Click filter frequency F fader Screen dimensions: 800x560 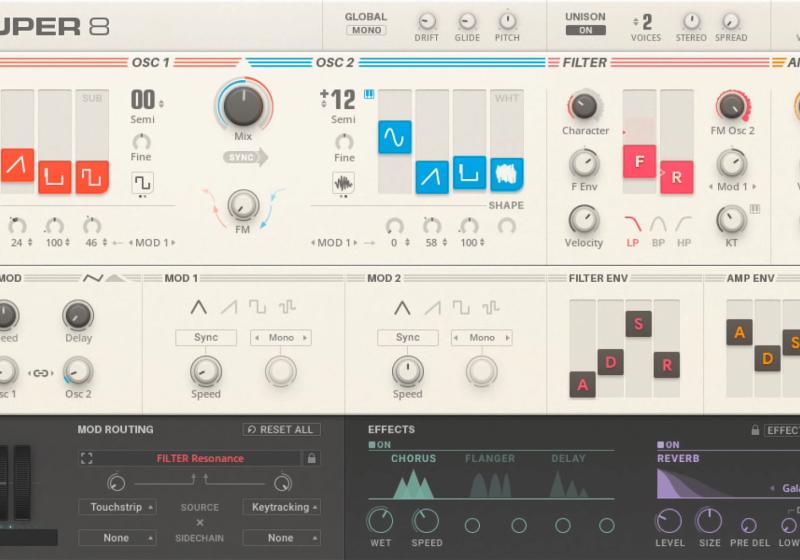click(639, 162)
